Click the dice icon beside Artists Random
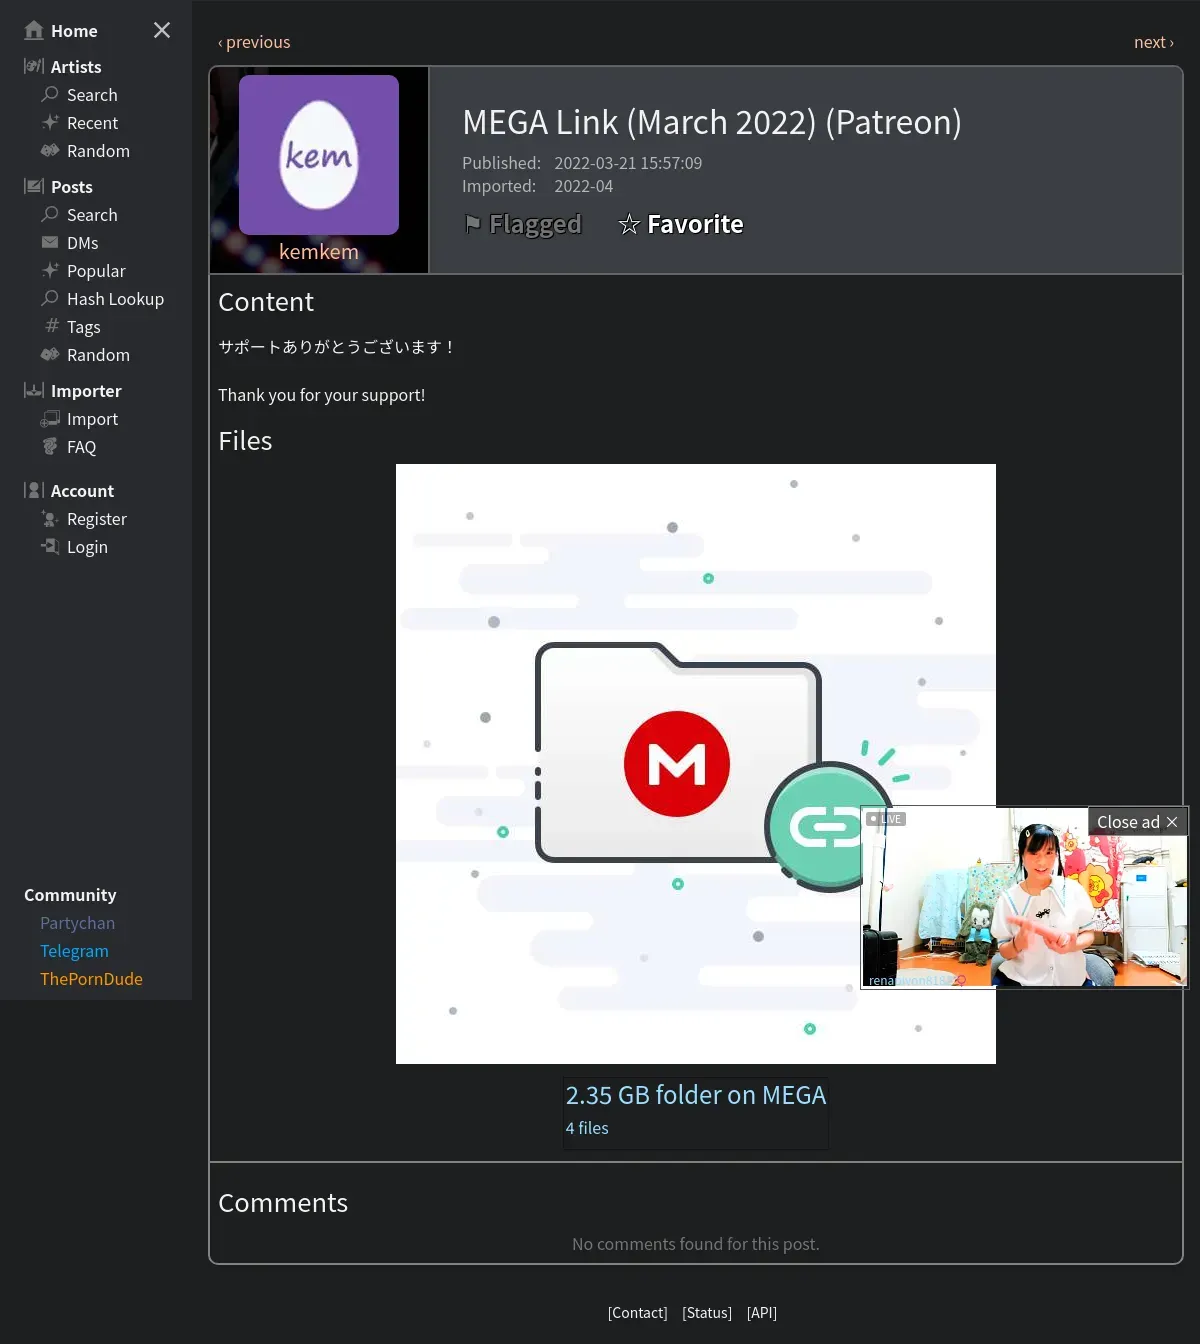The image size is (1200, 1344). tap(50, 150)
